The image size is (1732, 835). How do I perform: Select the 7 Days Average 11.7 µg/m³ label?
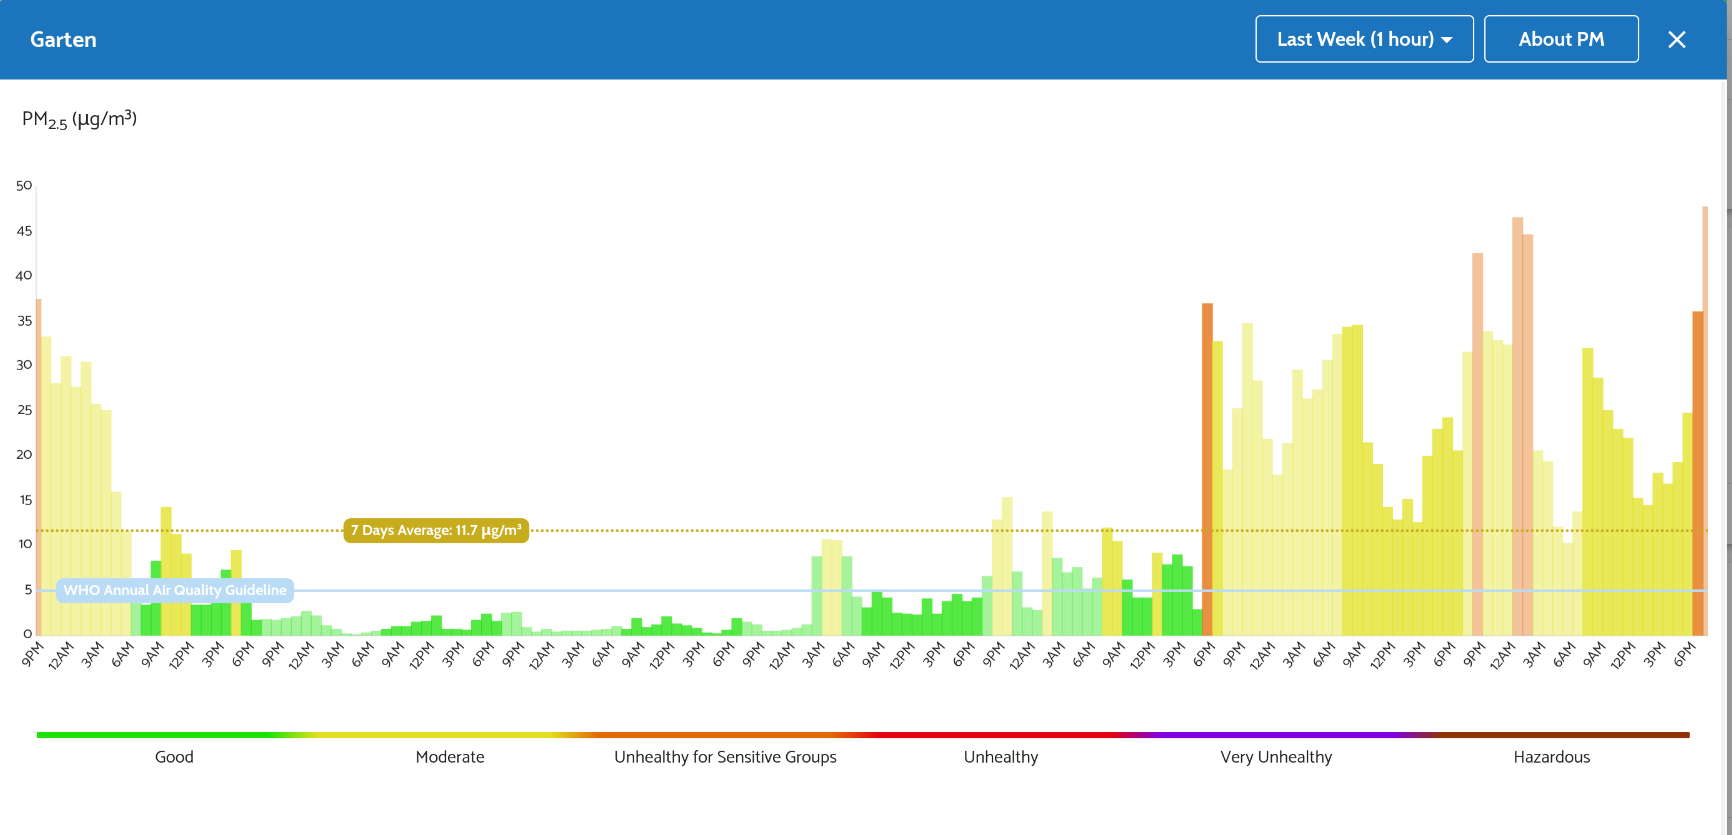436,530
